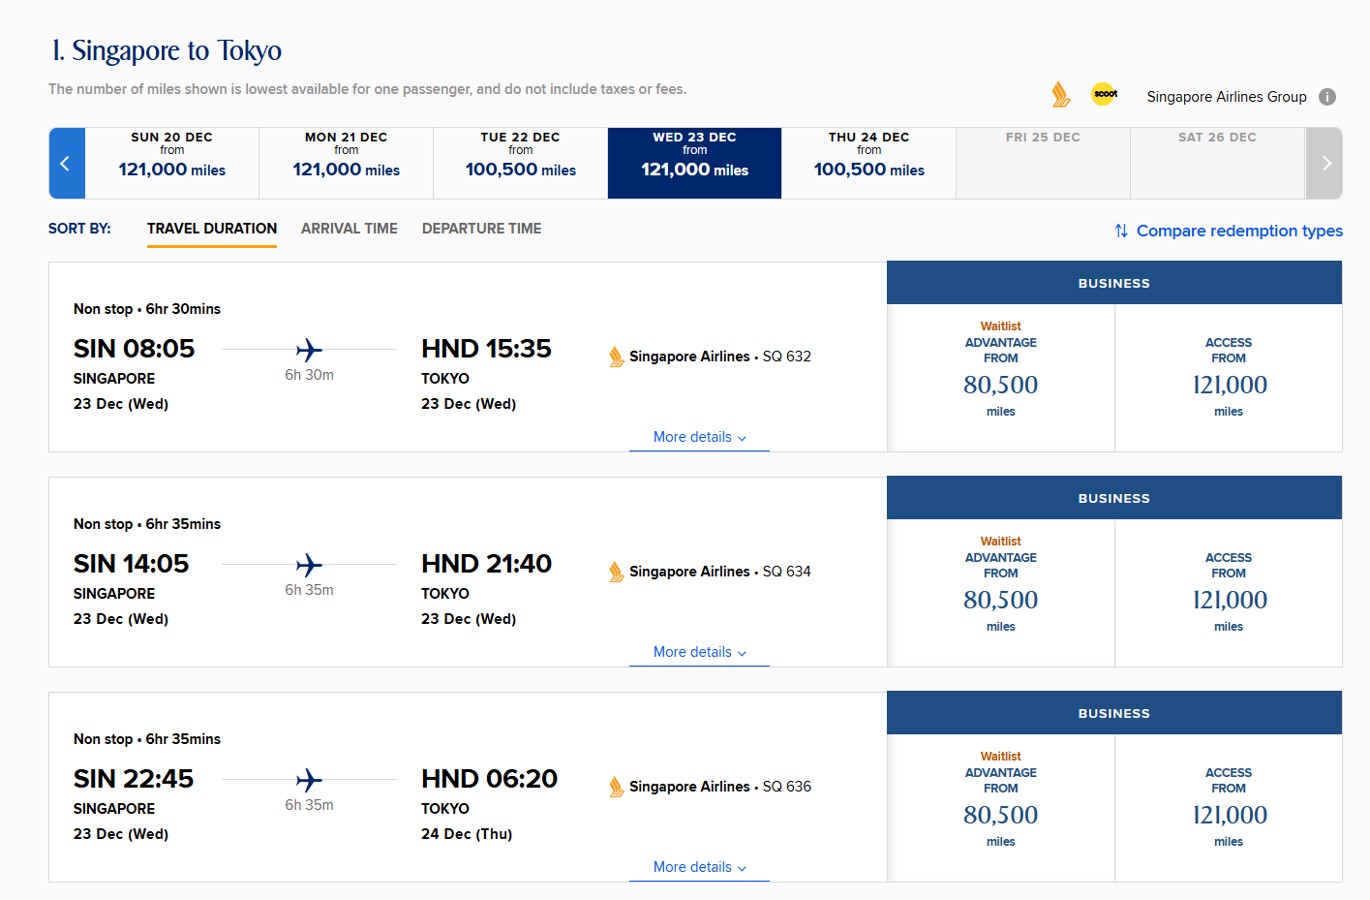Click the airplane icon for SQ 632 flight
The height and width of the screenshot is (900, 1370).
click(309, 350)
